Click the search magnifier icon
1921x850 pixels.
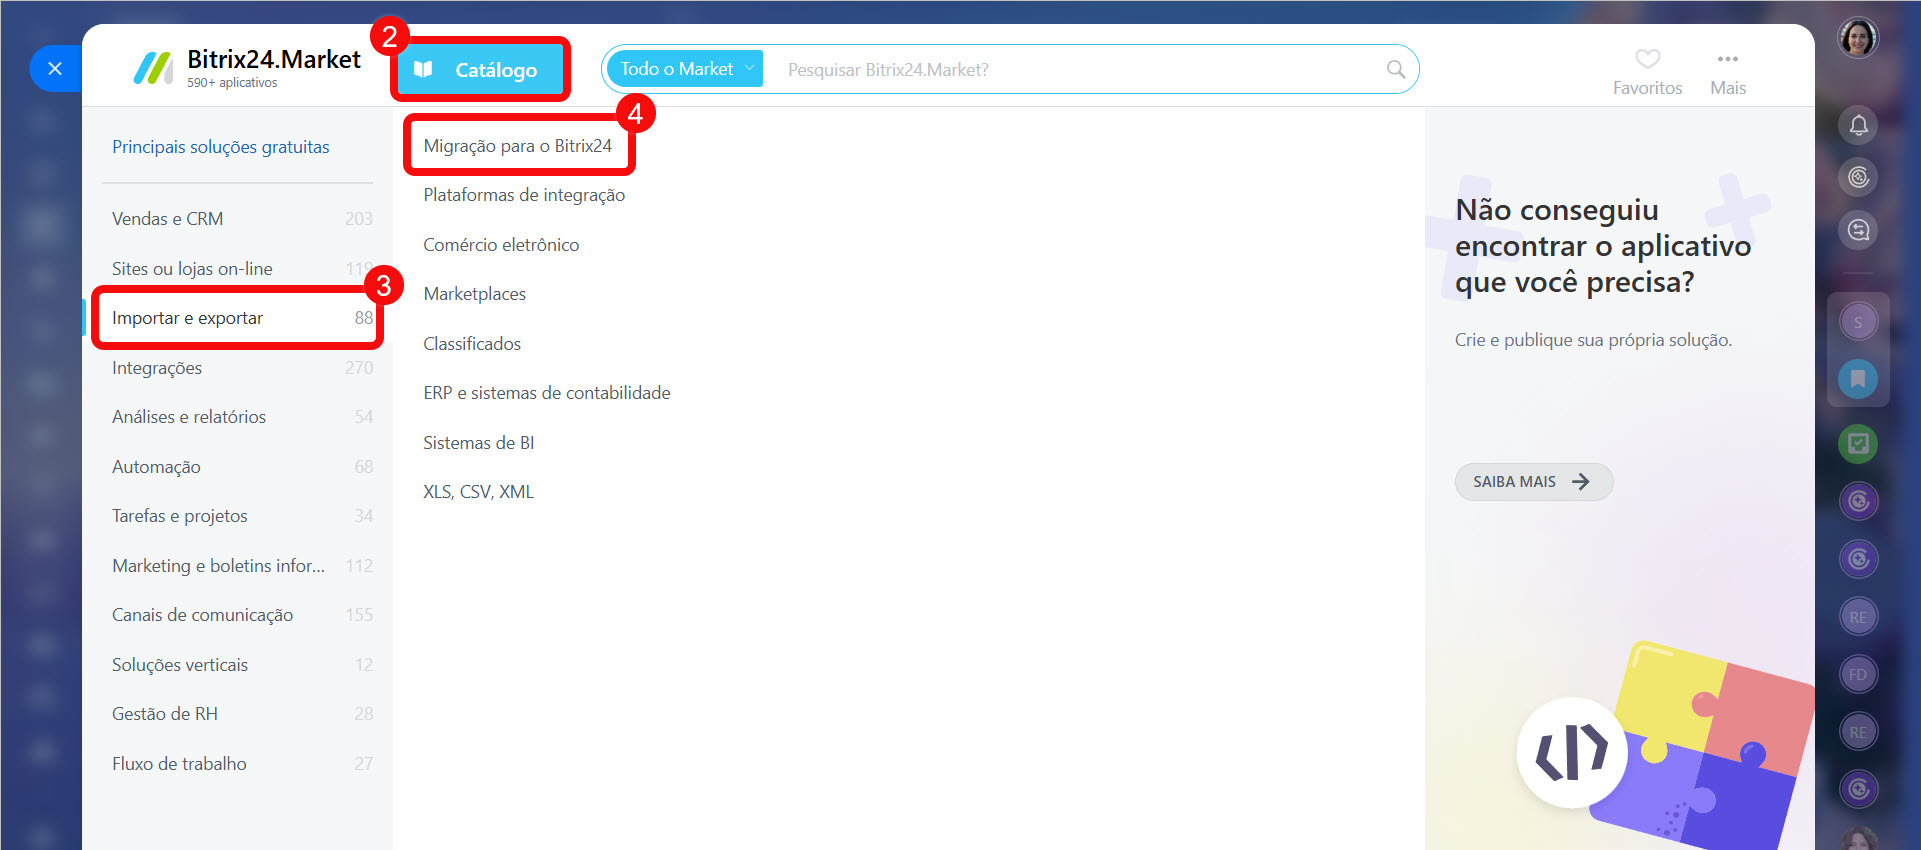pos(1396,69)
